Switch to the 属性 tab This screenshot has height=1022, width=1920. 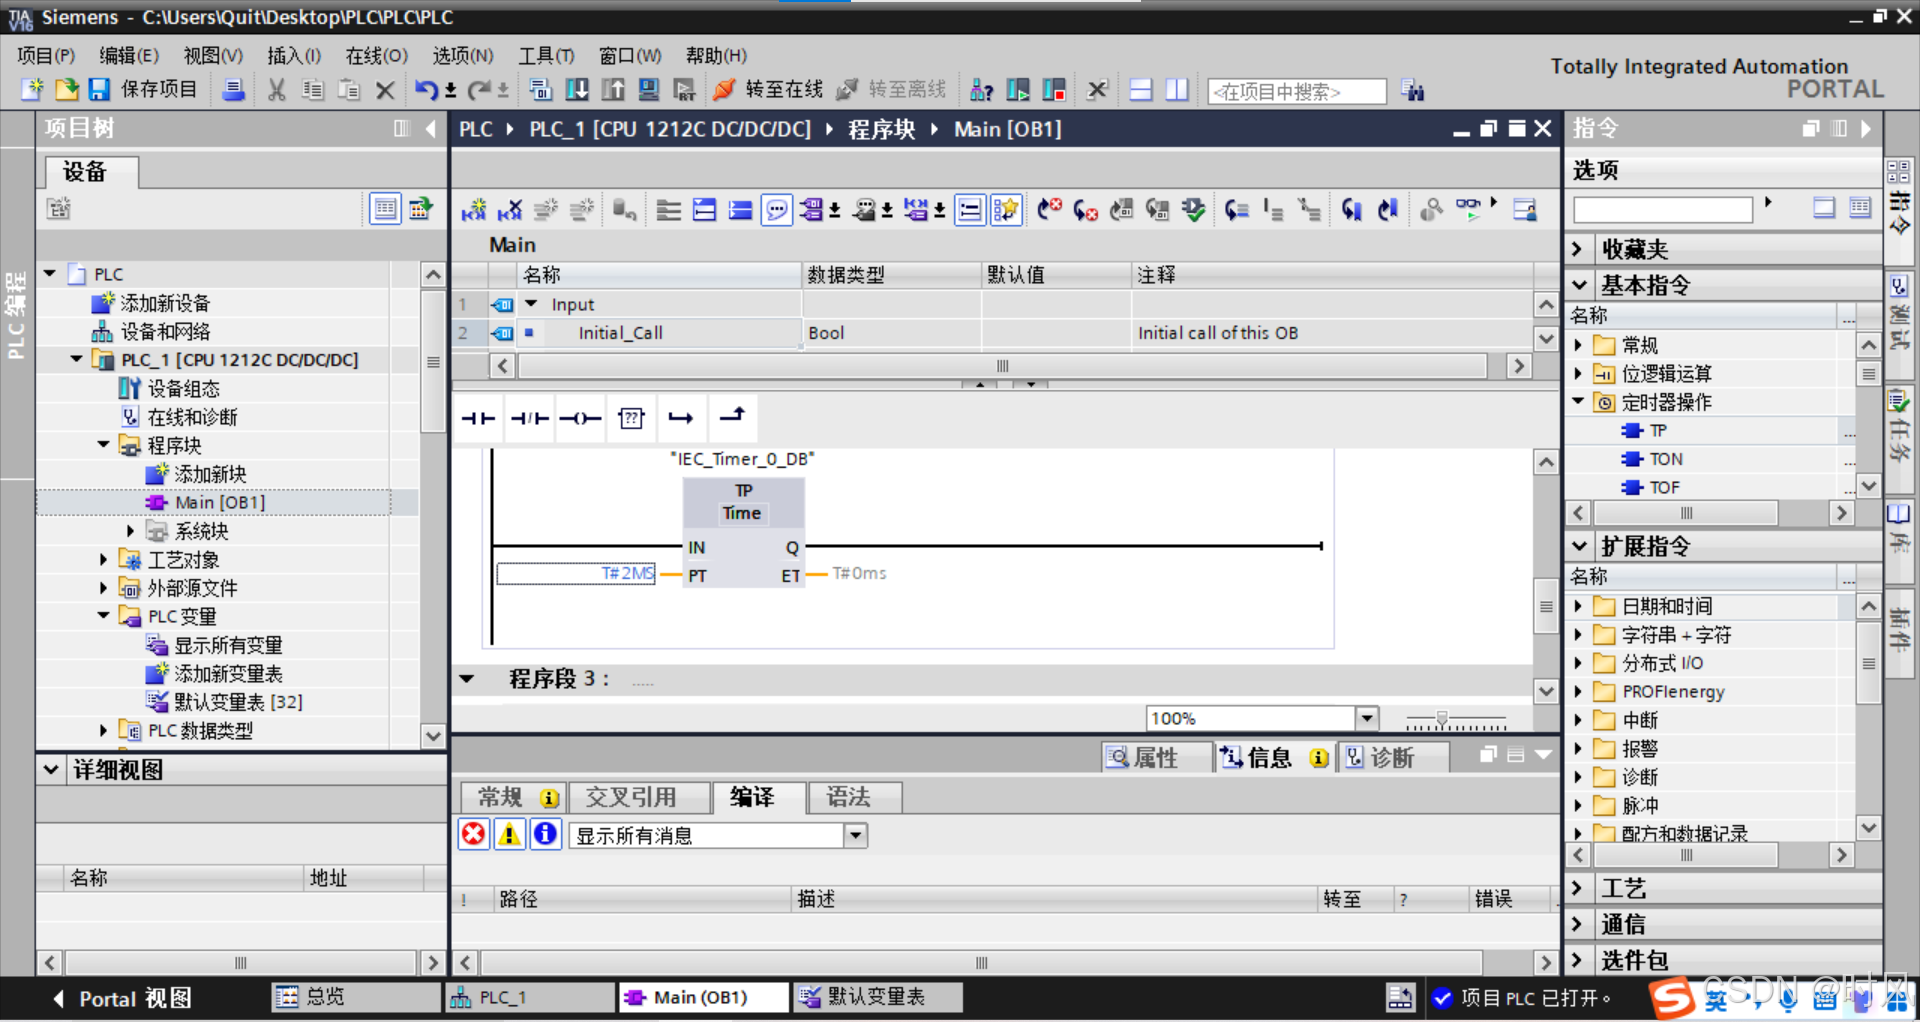pos(1155,758)
